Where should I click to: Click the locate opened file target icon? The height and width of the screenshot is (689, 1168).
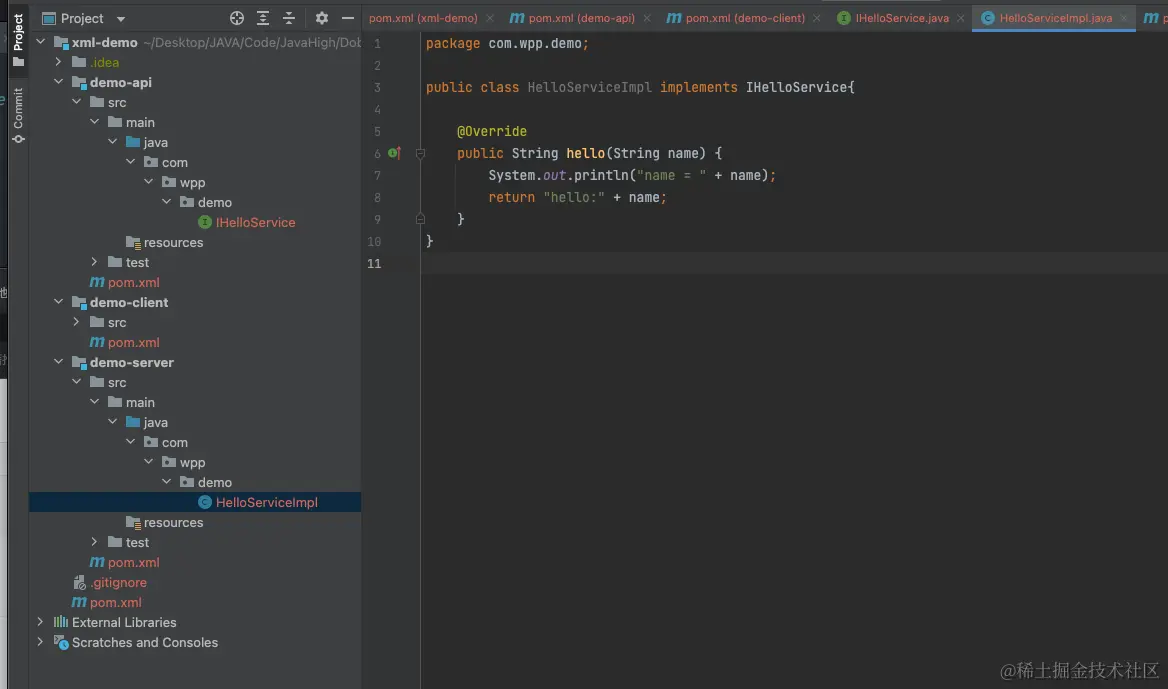237,18
